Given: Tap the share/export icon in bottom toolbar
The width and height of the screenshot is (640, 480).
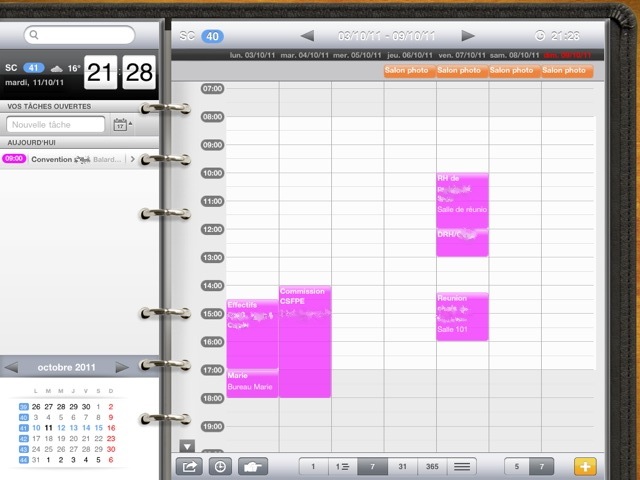Looking at the screenshot, I should pyautogui.click(x=188, y=466).
